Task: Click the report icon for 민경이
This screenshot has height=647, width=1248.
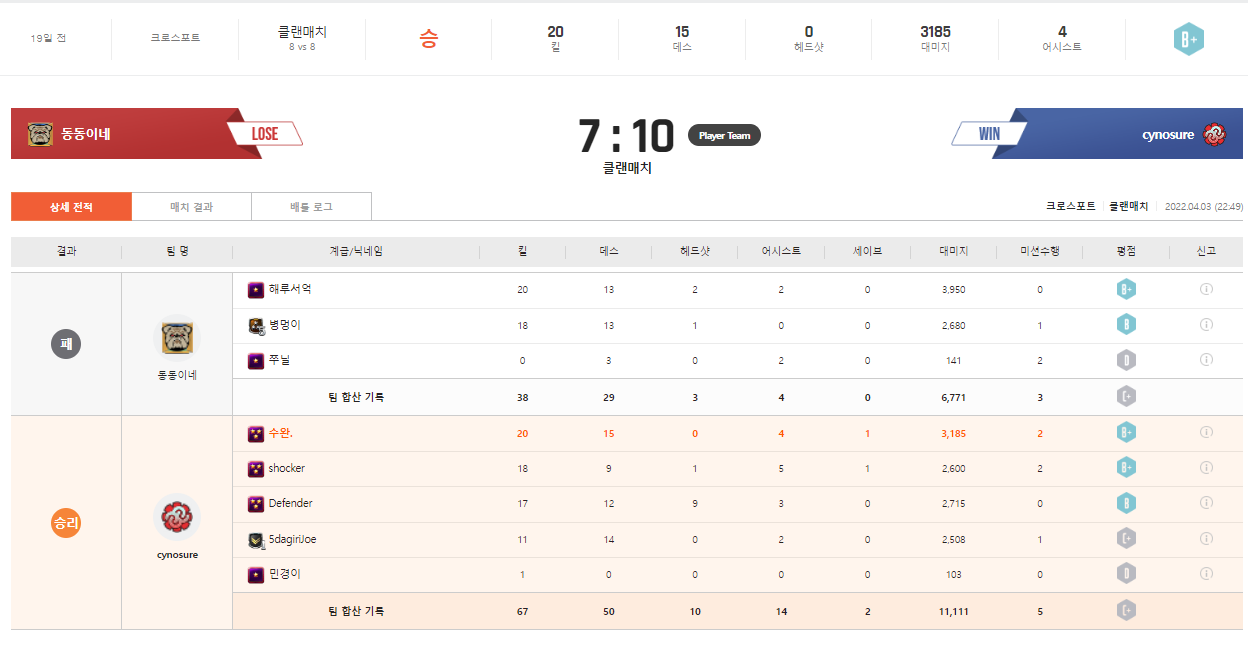Action: tap(1206, 574)
